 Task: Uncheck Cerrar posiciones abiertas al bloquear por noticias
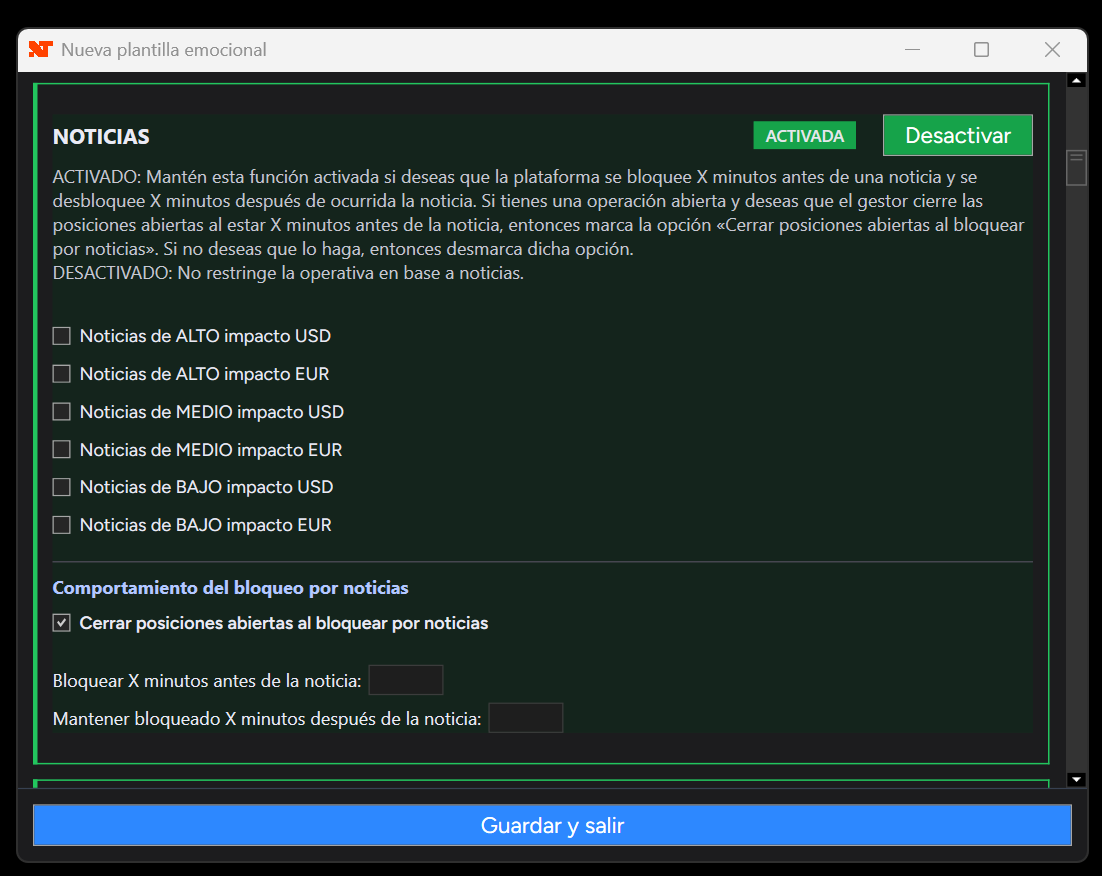click(62, 623)
